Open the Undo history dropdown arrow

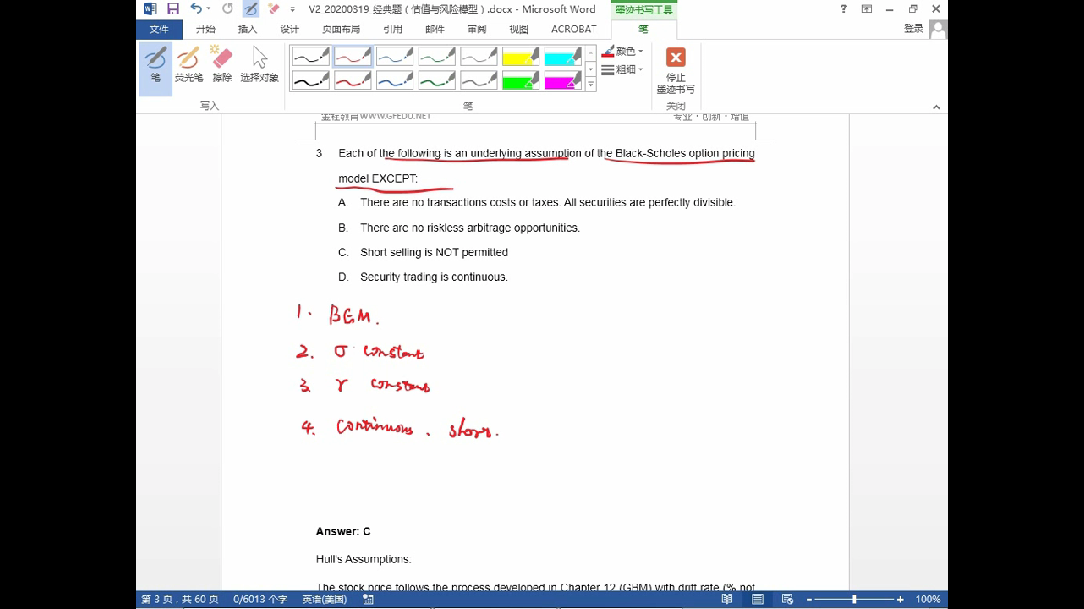208,9
